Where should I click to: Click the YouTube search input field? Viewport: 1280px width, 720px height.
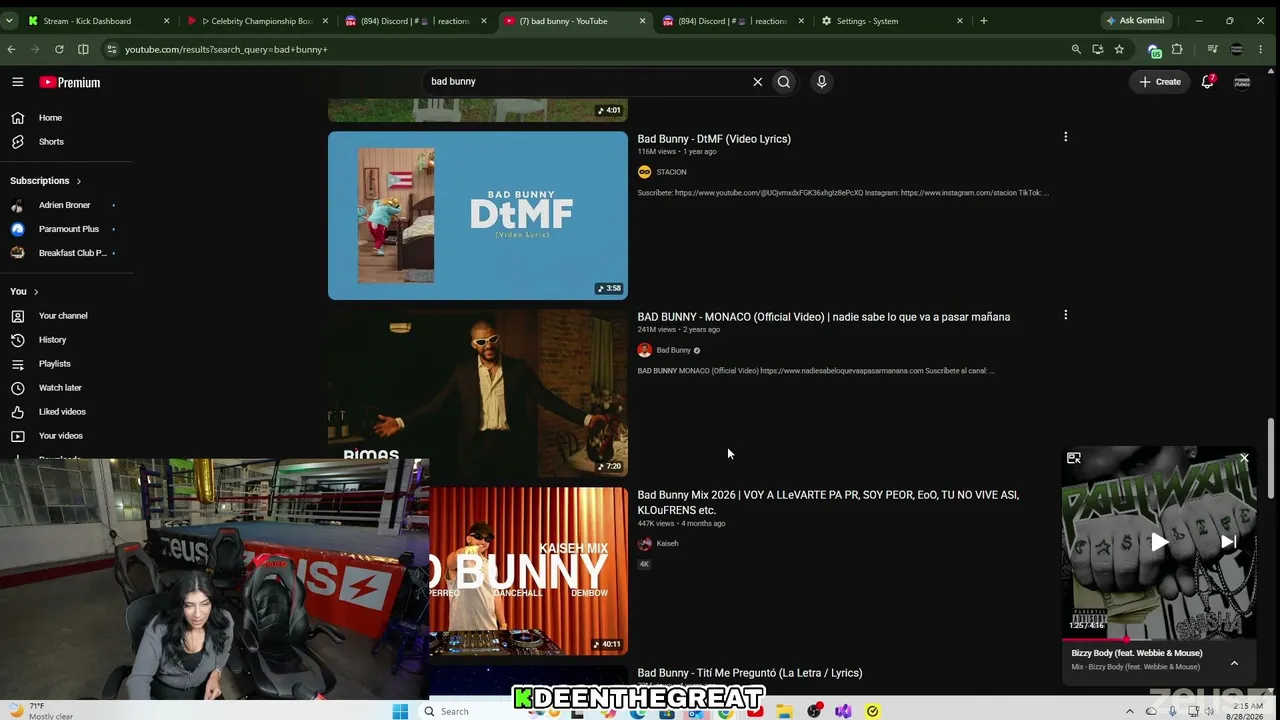coord(585,82)
